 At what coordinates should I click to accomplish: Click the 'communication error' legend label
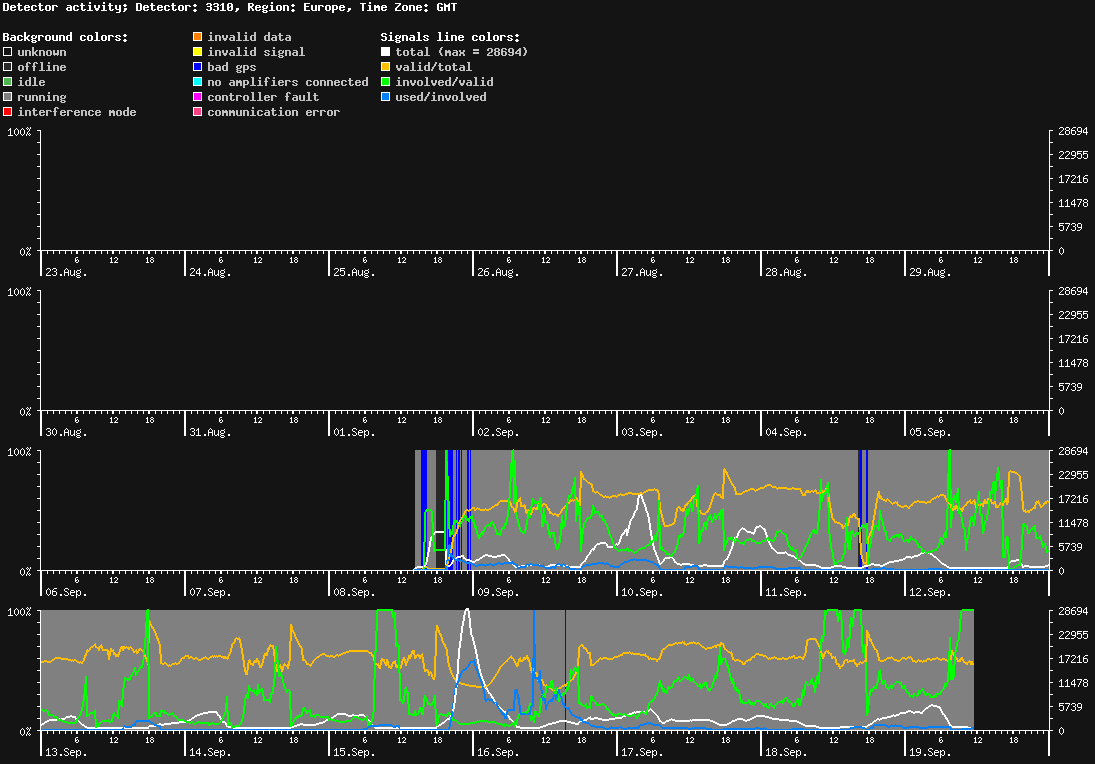point(274,112)
